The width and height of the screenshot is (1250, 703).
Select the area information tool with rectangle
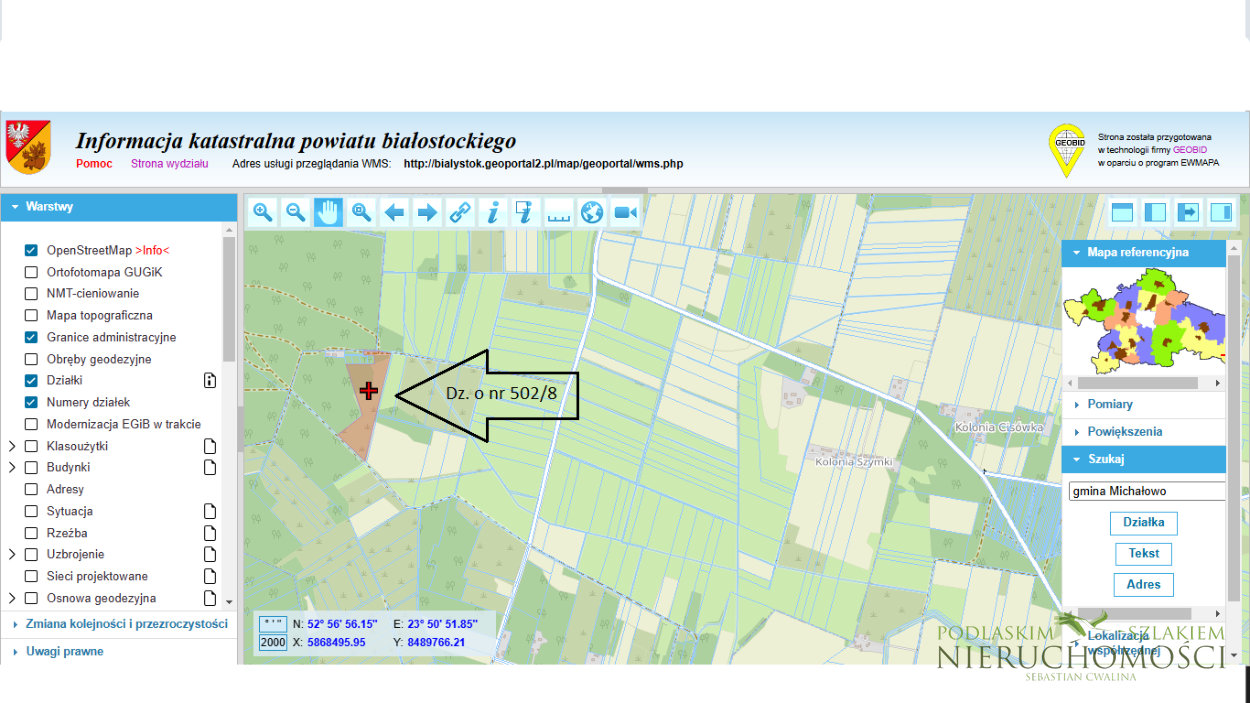[526, 212]
